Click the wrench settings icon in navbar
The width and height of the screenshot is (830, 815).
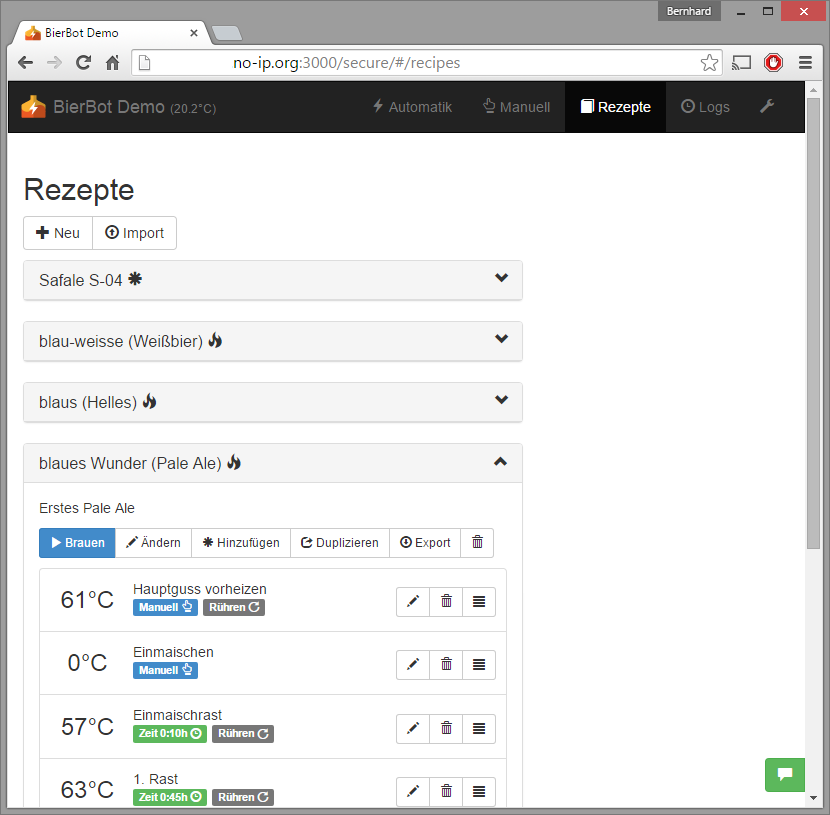(x=767, y=106)
